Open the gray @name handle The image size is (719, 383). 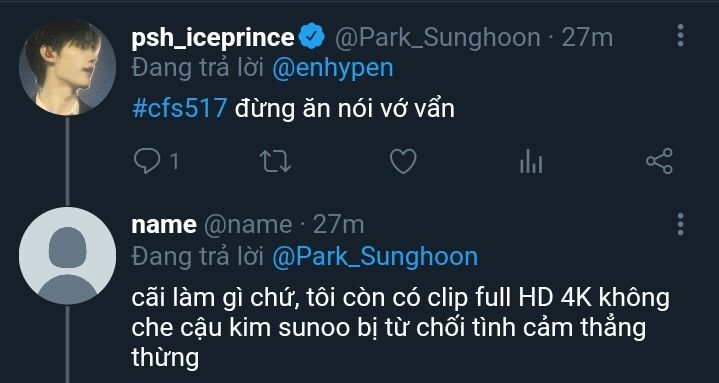click(248, 225)
